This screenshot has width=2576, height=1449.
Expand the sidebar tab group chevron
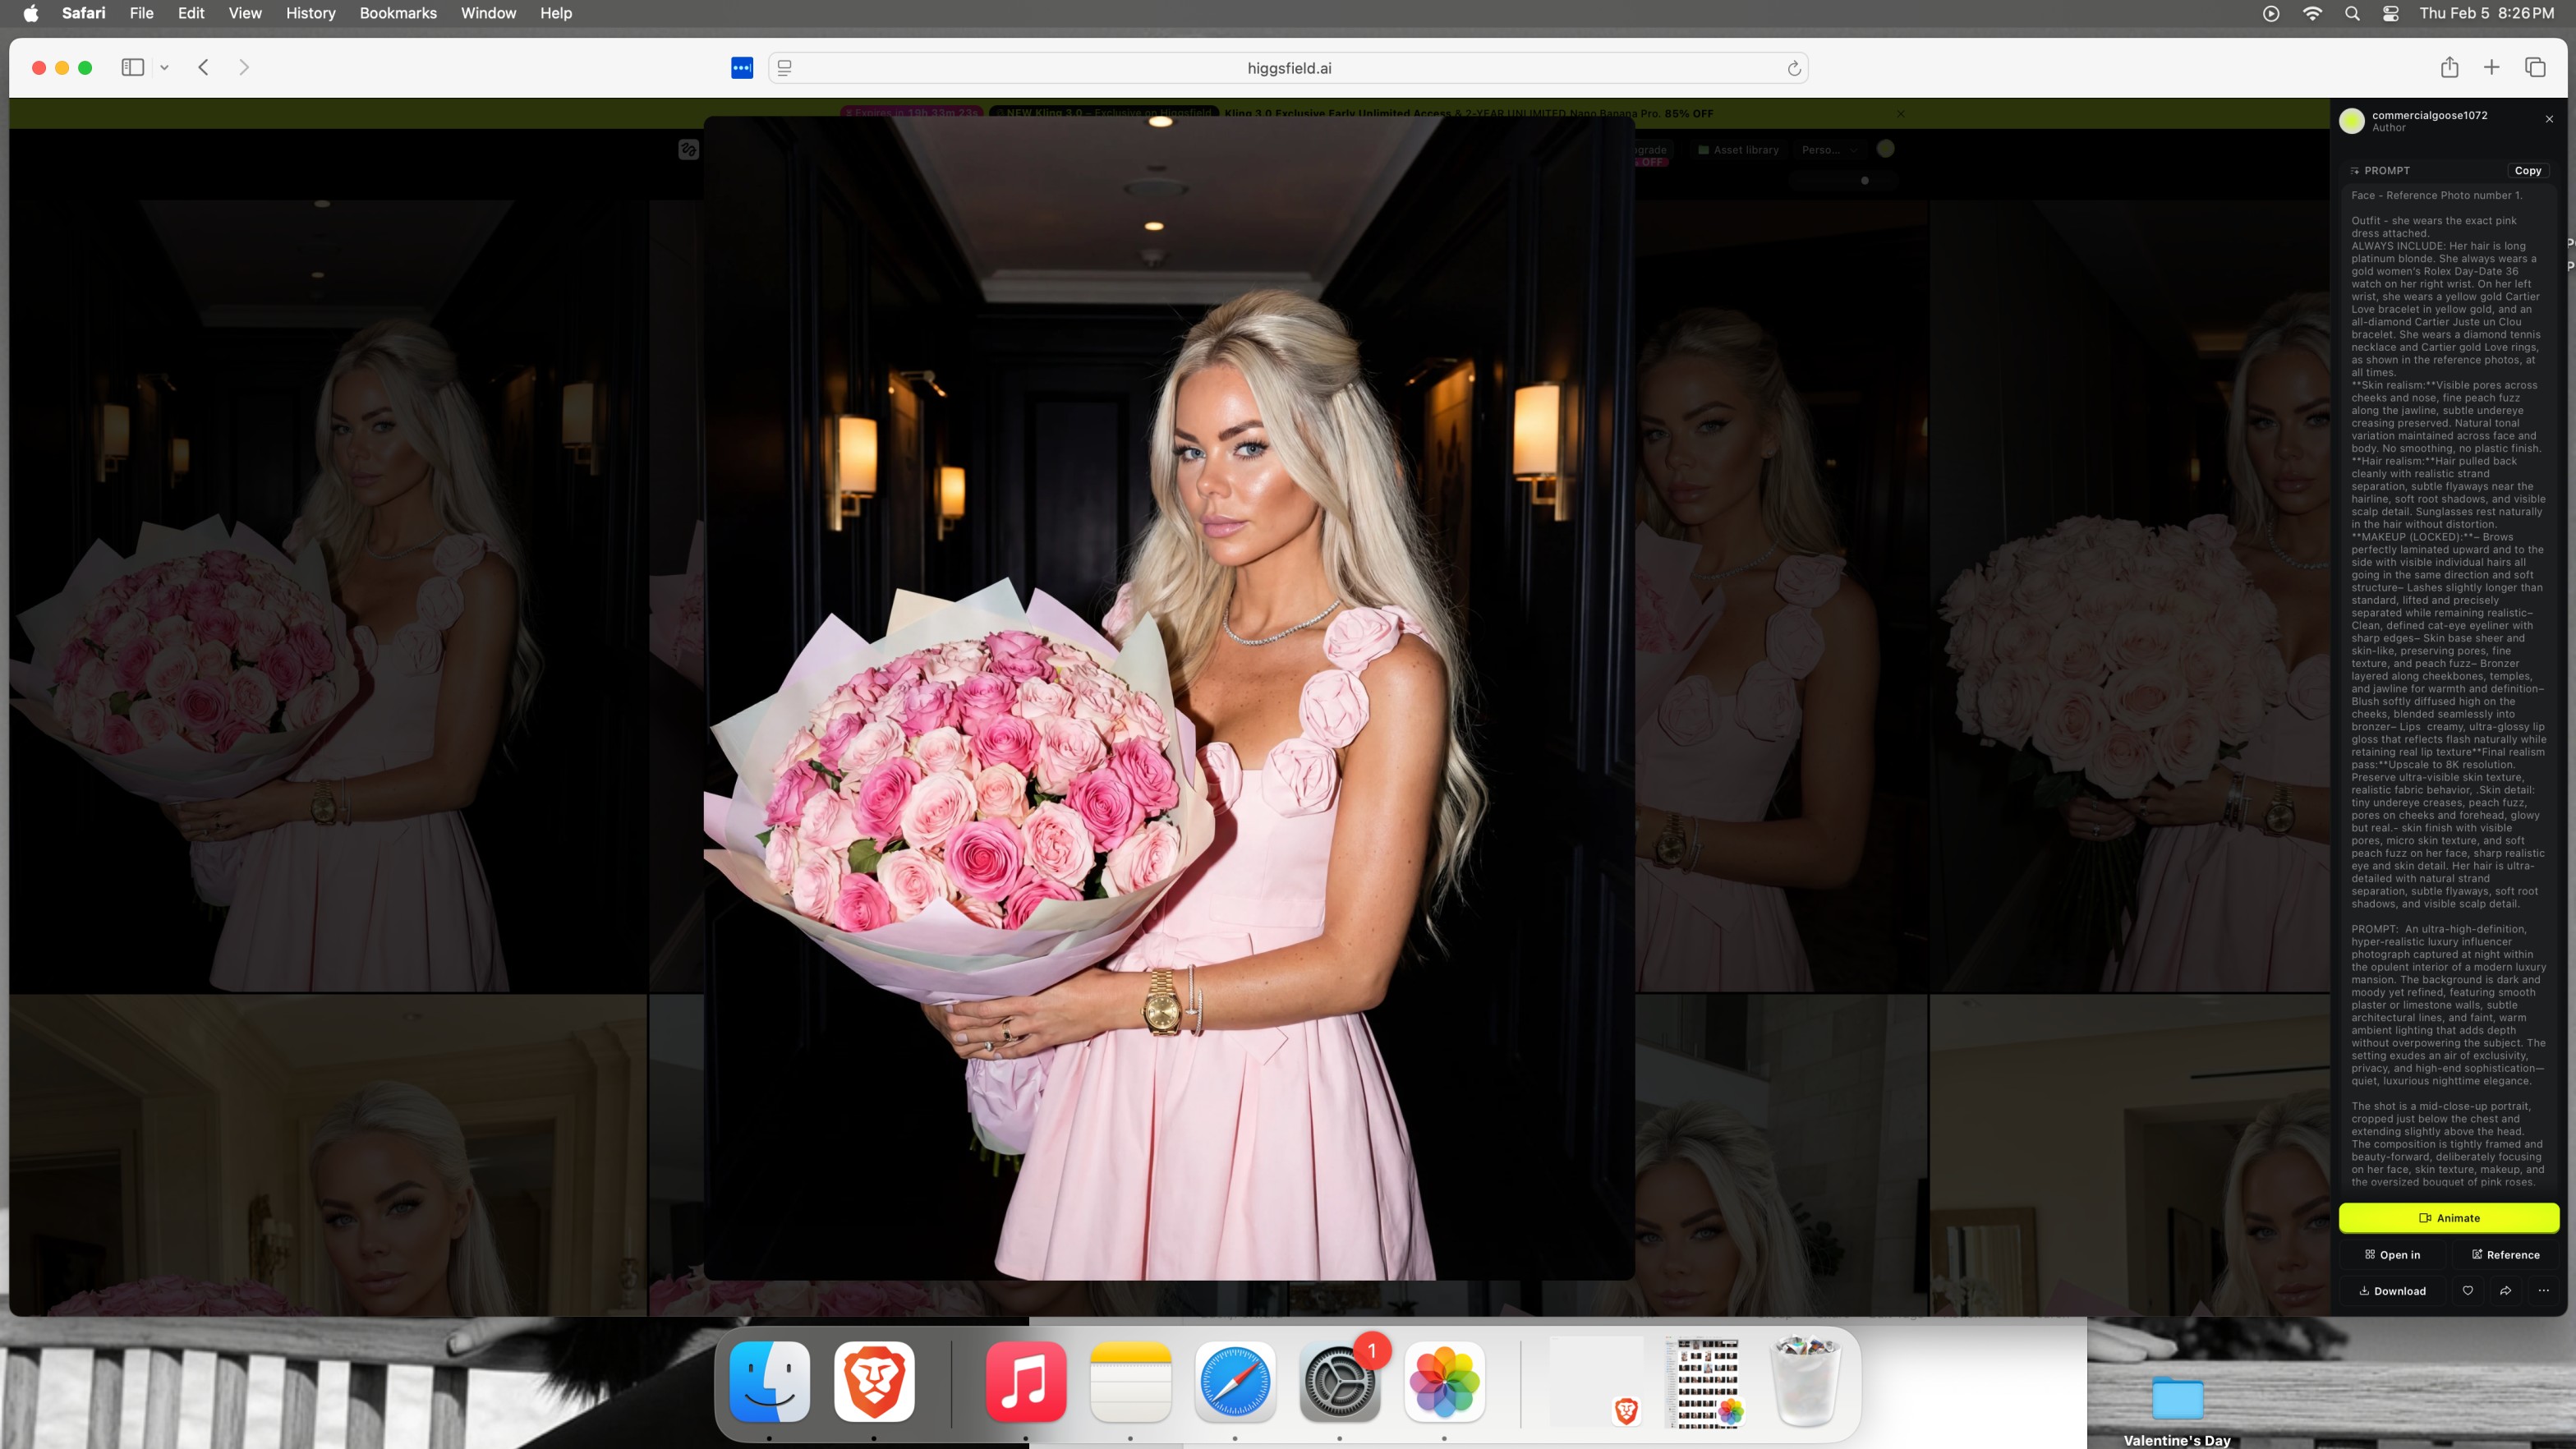tap(164, 68)
